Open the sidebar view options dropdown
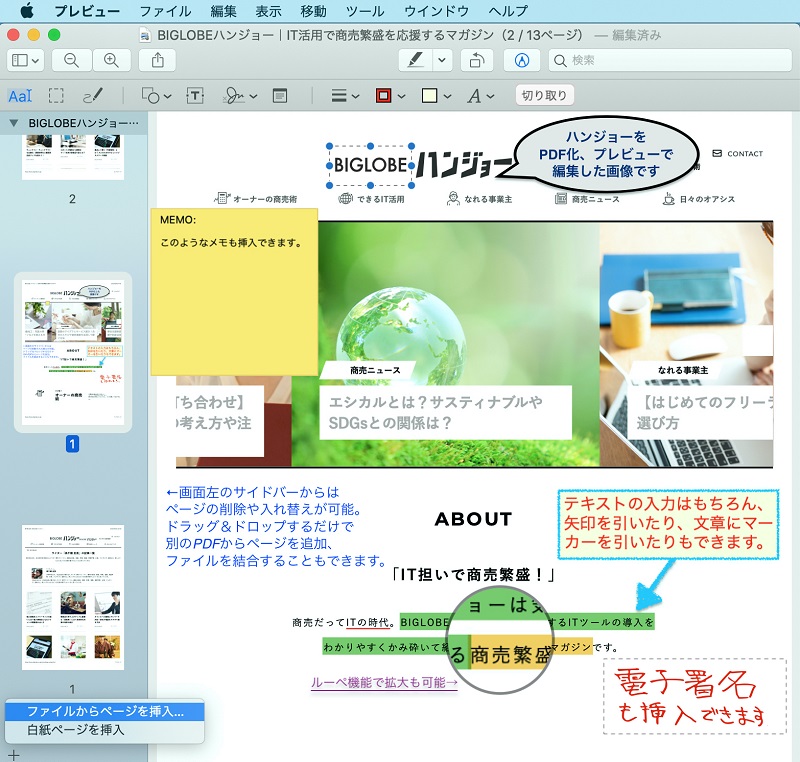 (x=26, y=60)
